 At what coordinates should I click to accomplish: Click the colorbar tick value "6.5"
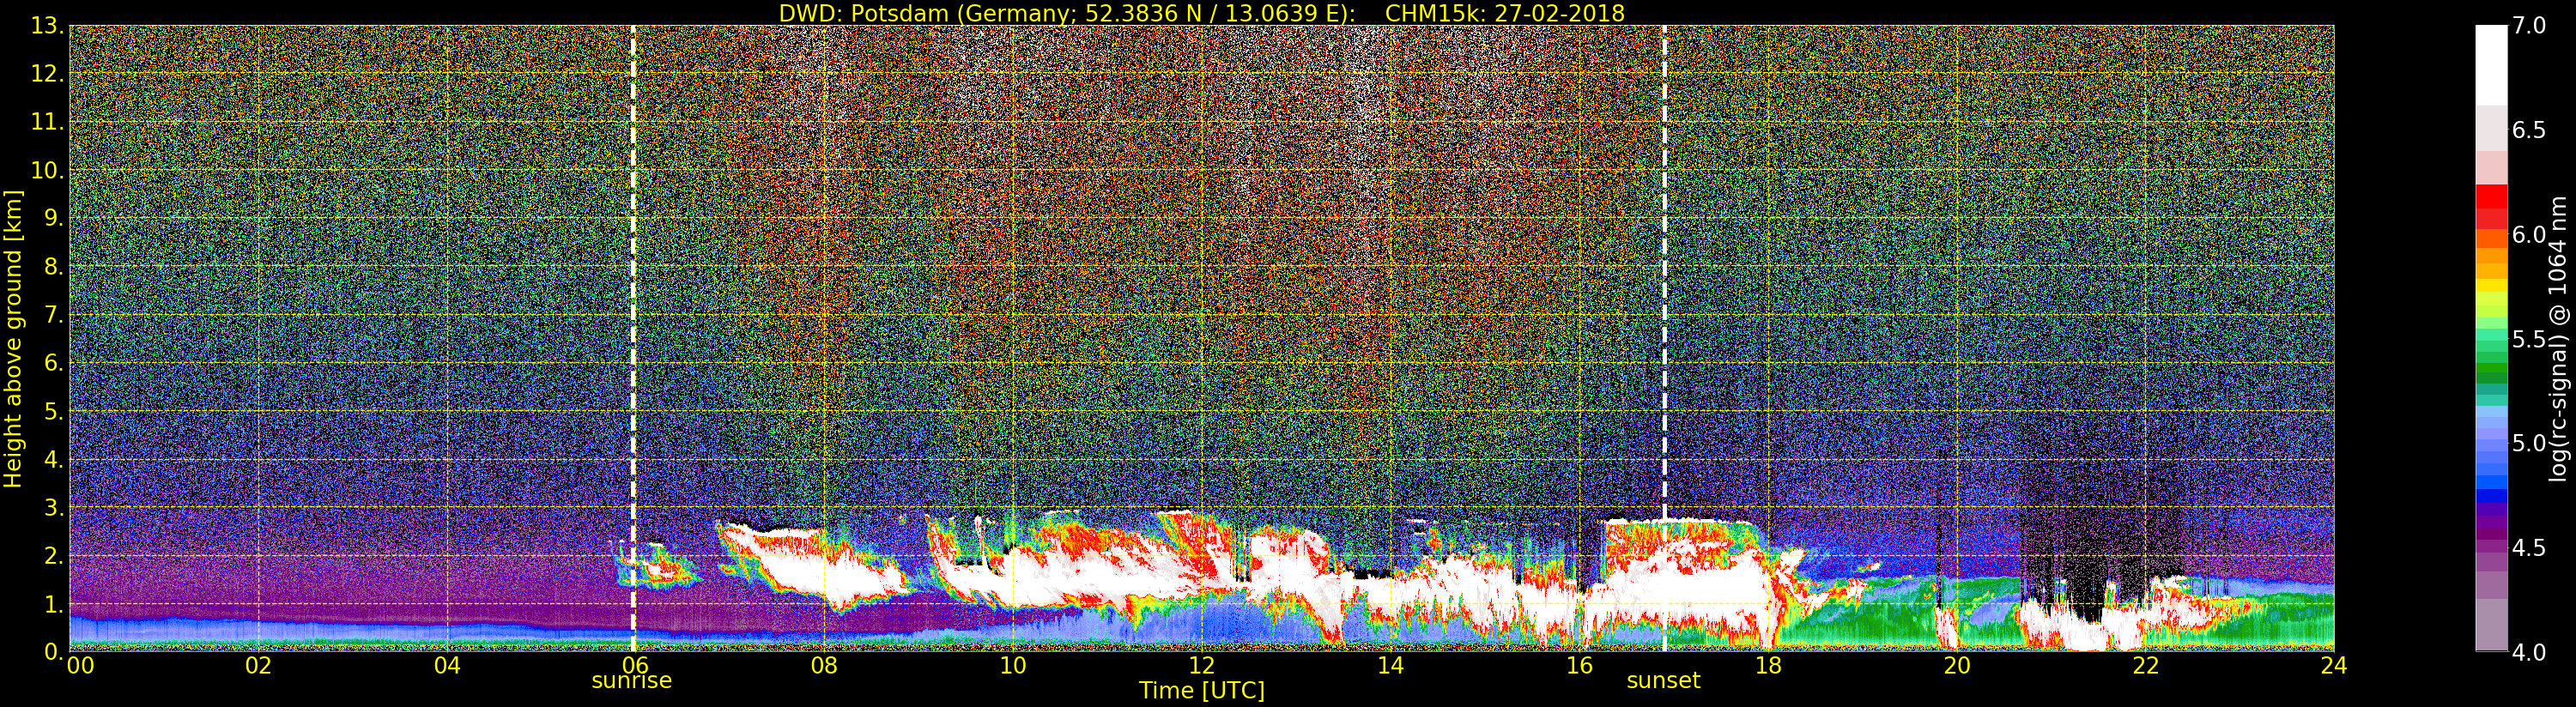click(2530, 131)
